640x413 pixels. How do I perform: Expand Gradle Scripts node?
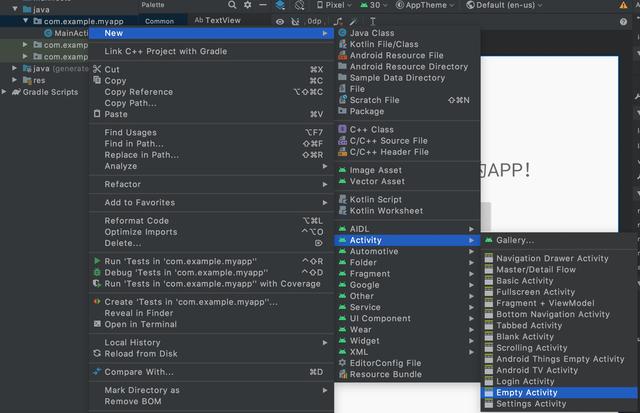click(4, 92)
